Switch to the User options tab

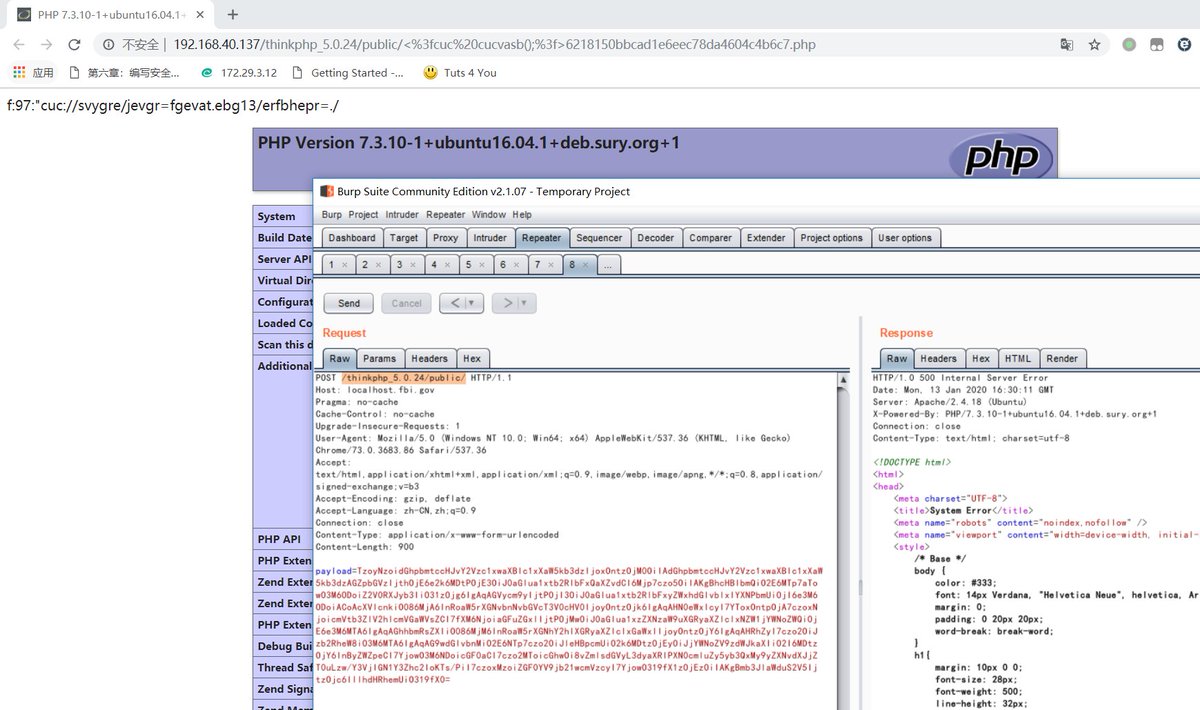coord(905,238)
